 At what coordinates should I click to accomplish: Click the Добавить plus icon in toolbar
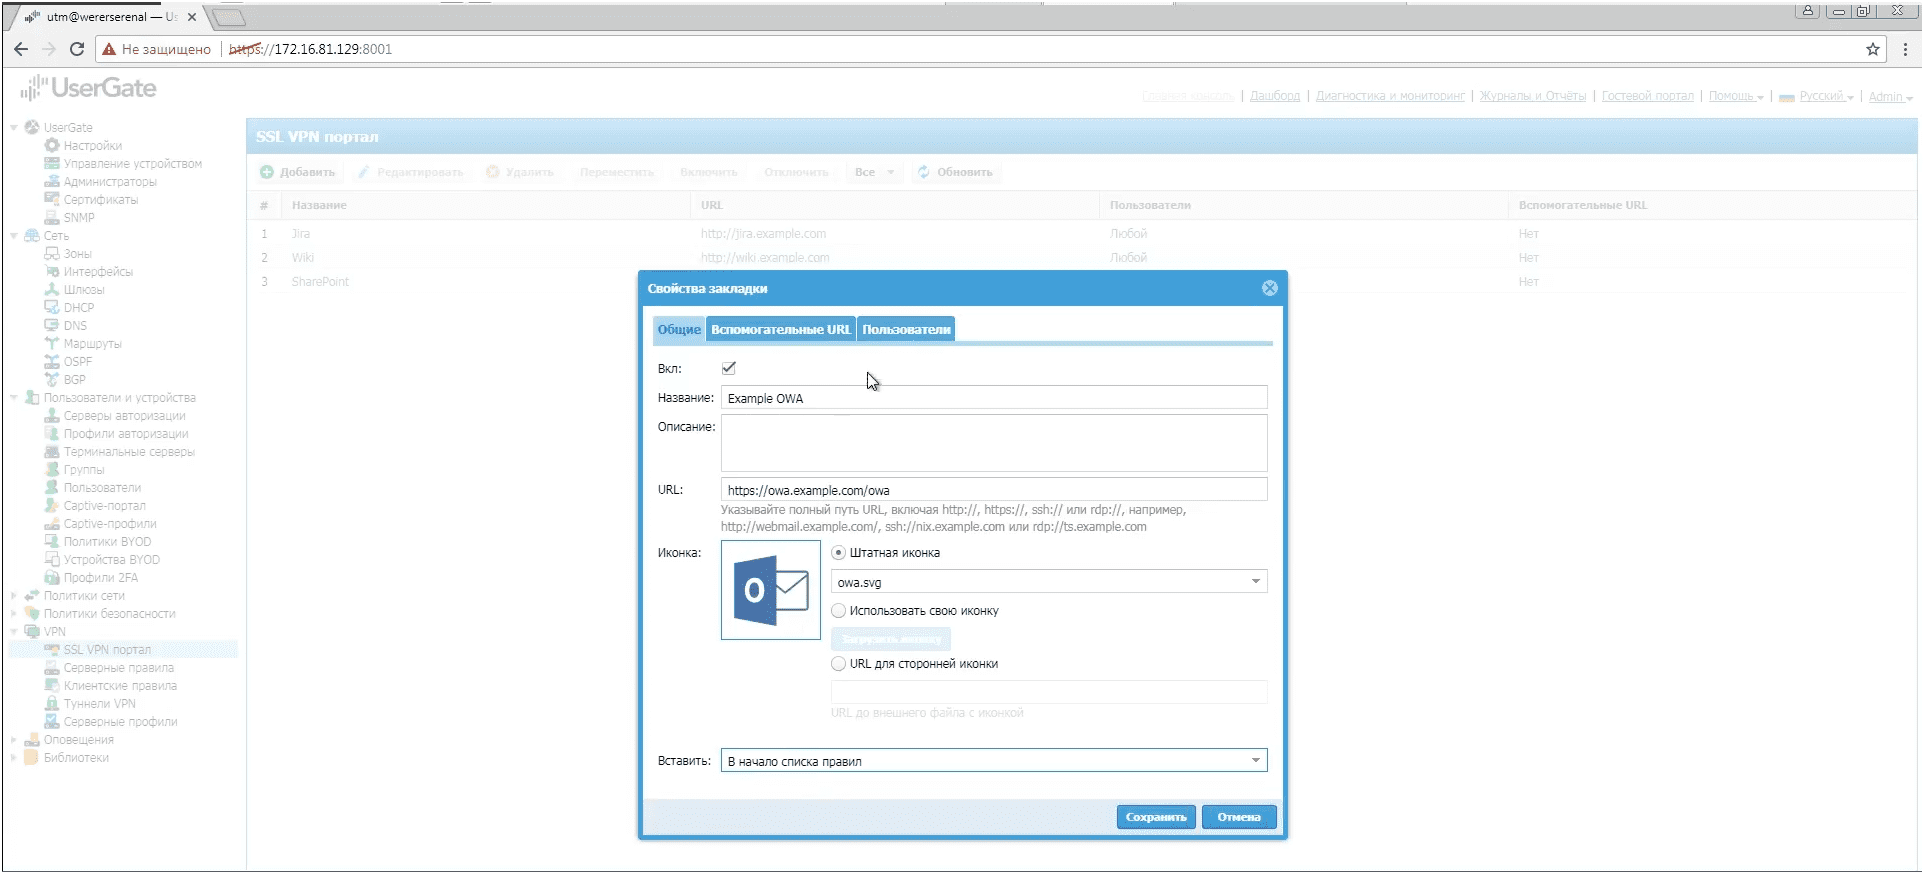click(267, 172)
